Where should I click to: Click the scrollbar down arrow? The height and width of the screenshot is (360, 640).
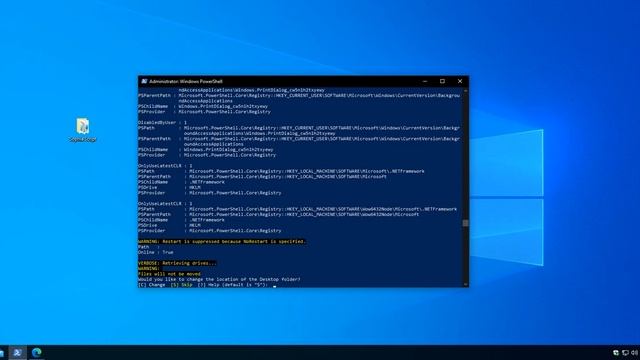[465, 284]
